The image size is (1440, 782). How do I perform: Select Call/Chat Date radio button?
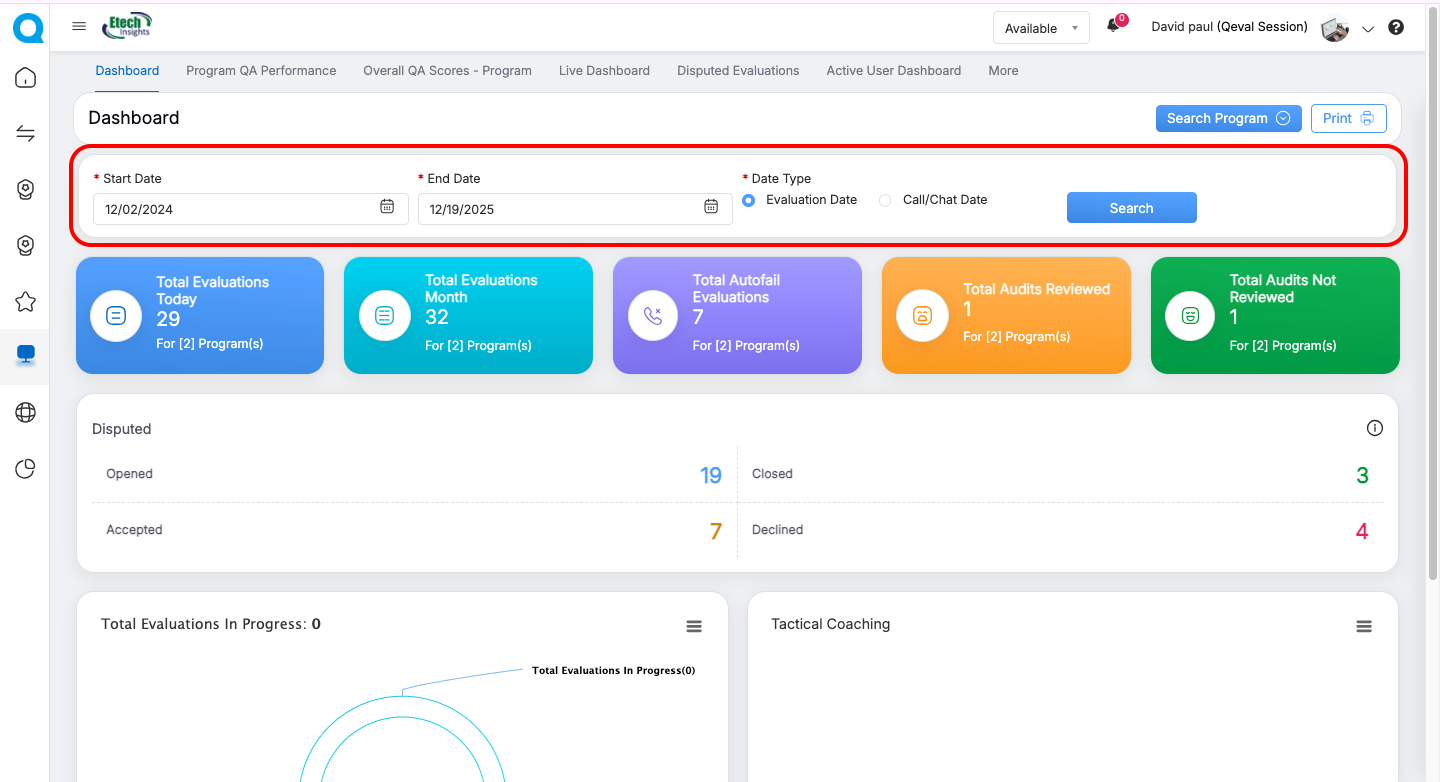pos(885,200)
